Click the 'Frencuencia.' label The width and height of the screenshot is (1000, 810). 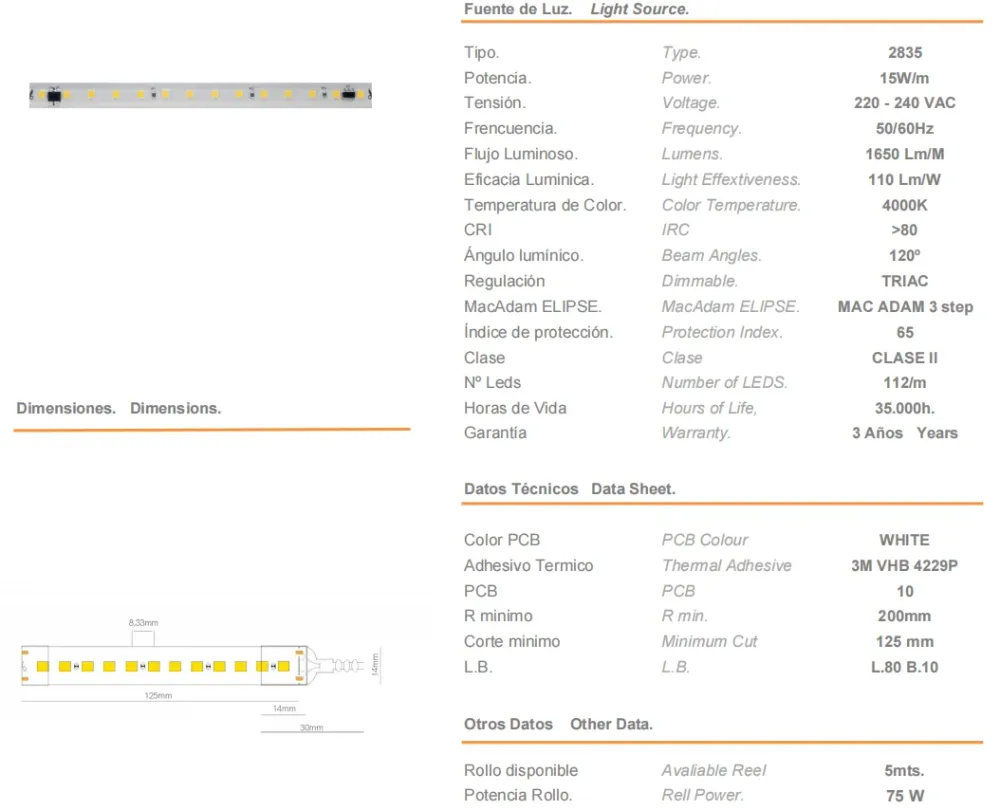[510, 128]
